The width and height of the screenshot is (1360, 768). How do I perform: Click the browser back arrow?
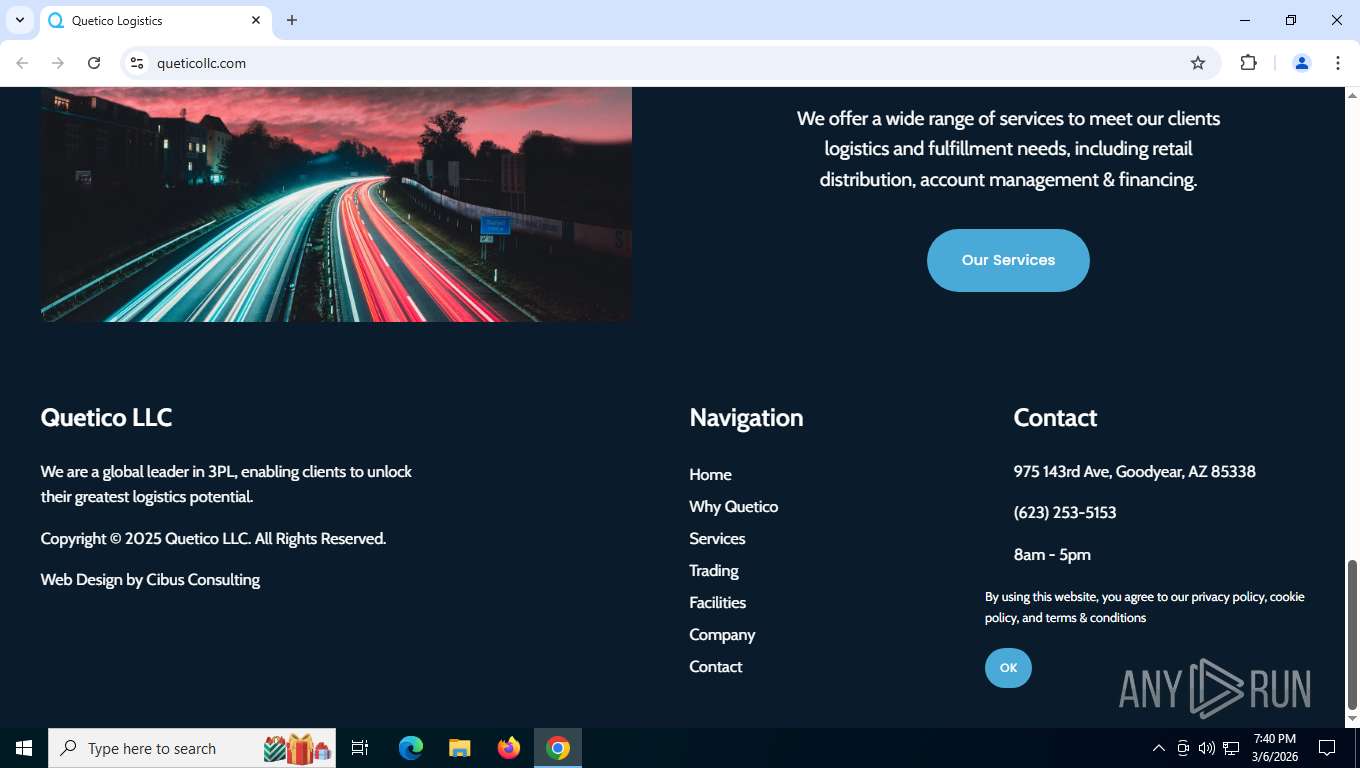(22, 63)
